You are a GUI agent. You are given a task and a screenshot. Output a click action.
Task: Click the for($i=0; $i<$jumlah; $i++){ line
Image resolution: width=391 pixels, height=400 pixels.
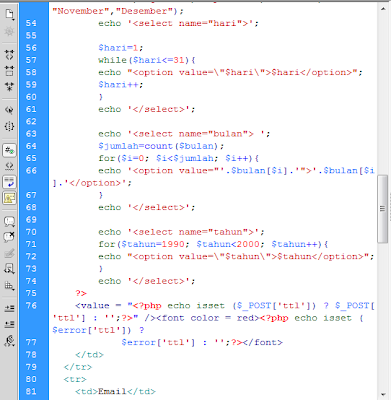tap(179, 158)
